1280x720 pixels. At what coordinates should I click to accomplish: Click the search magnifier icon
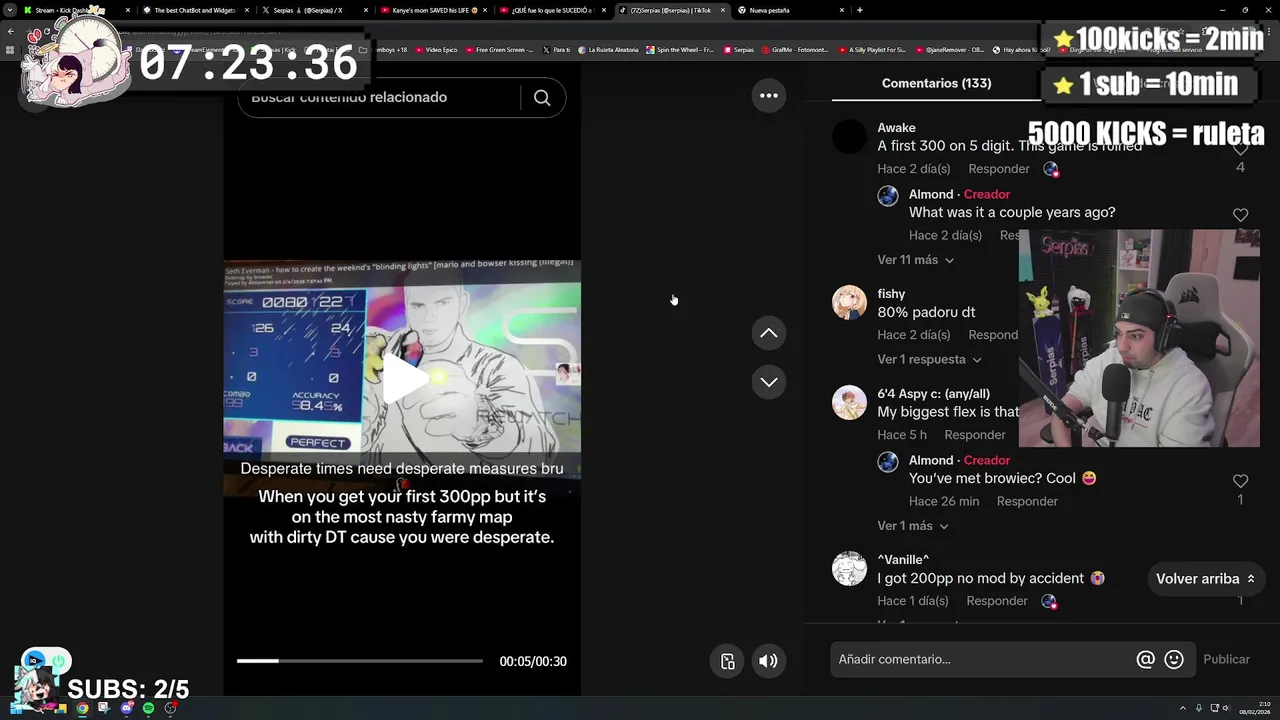point(542,98)
